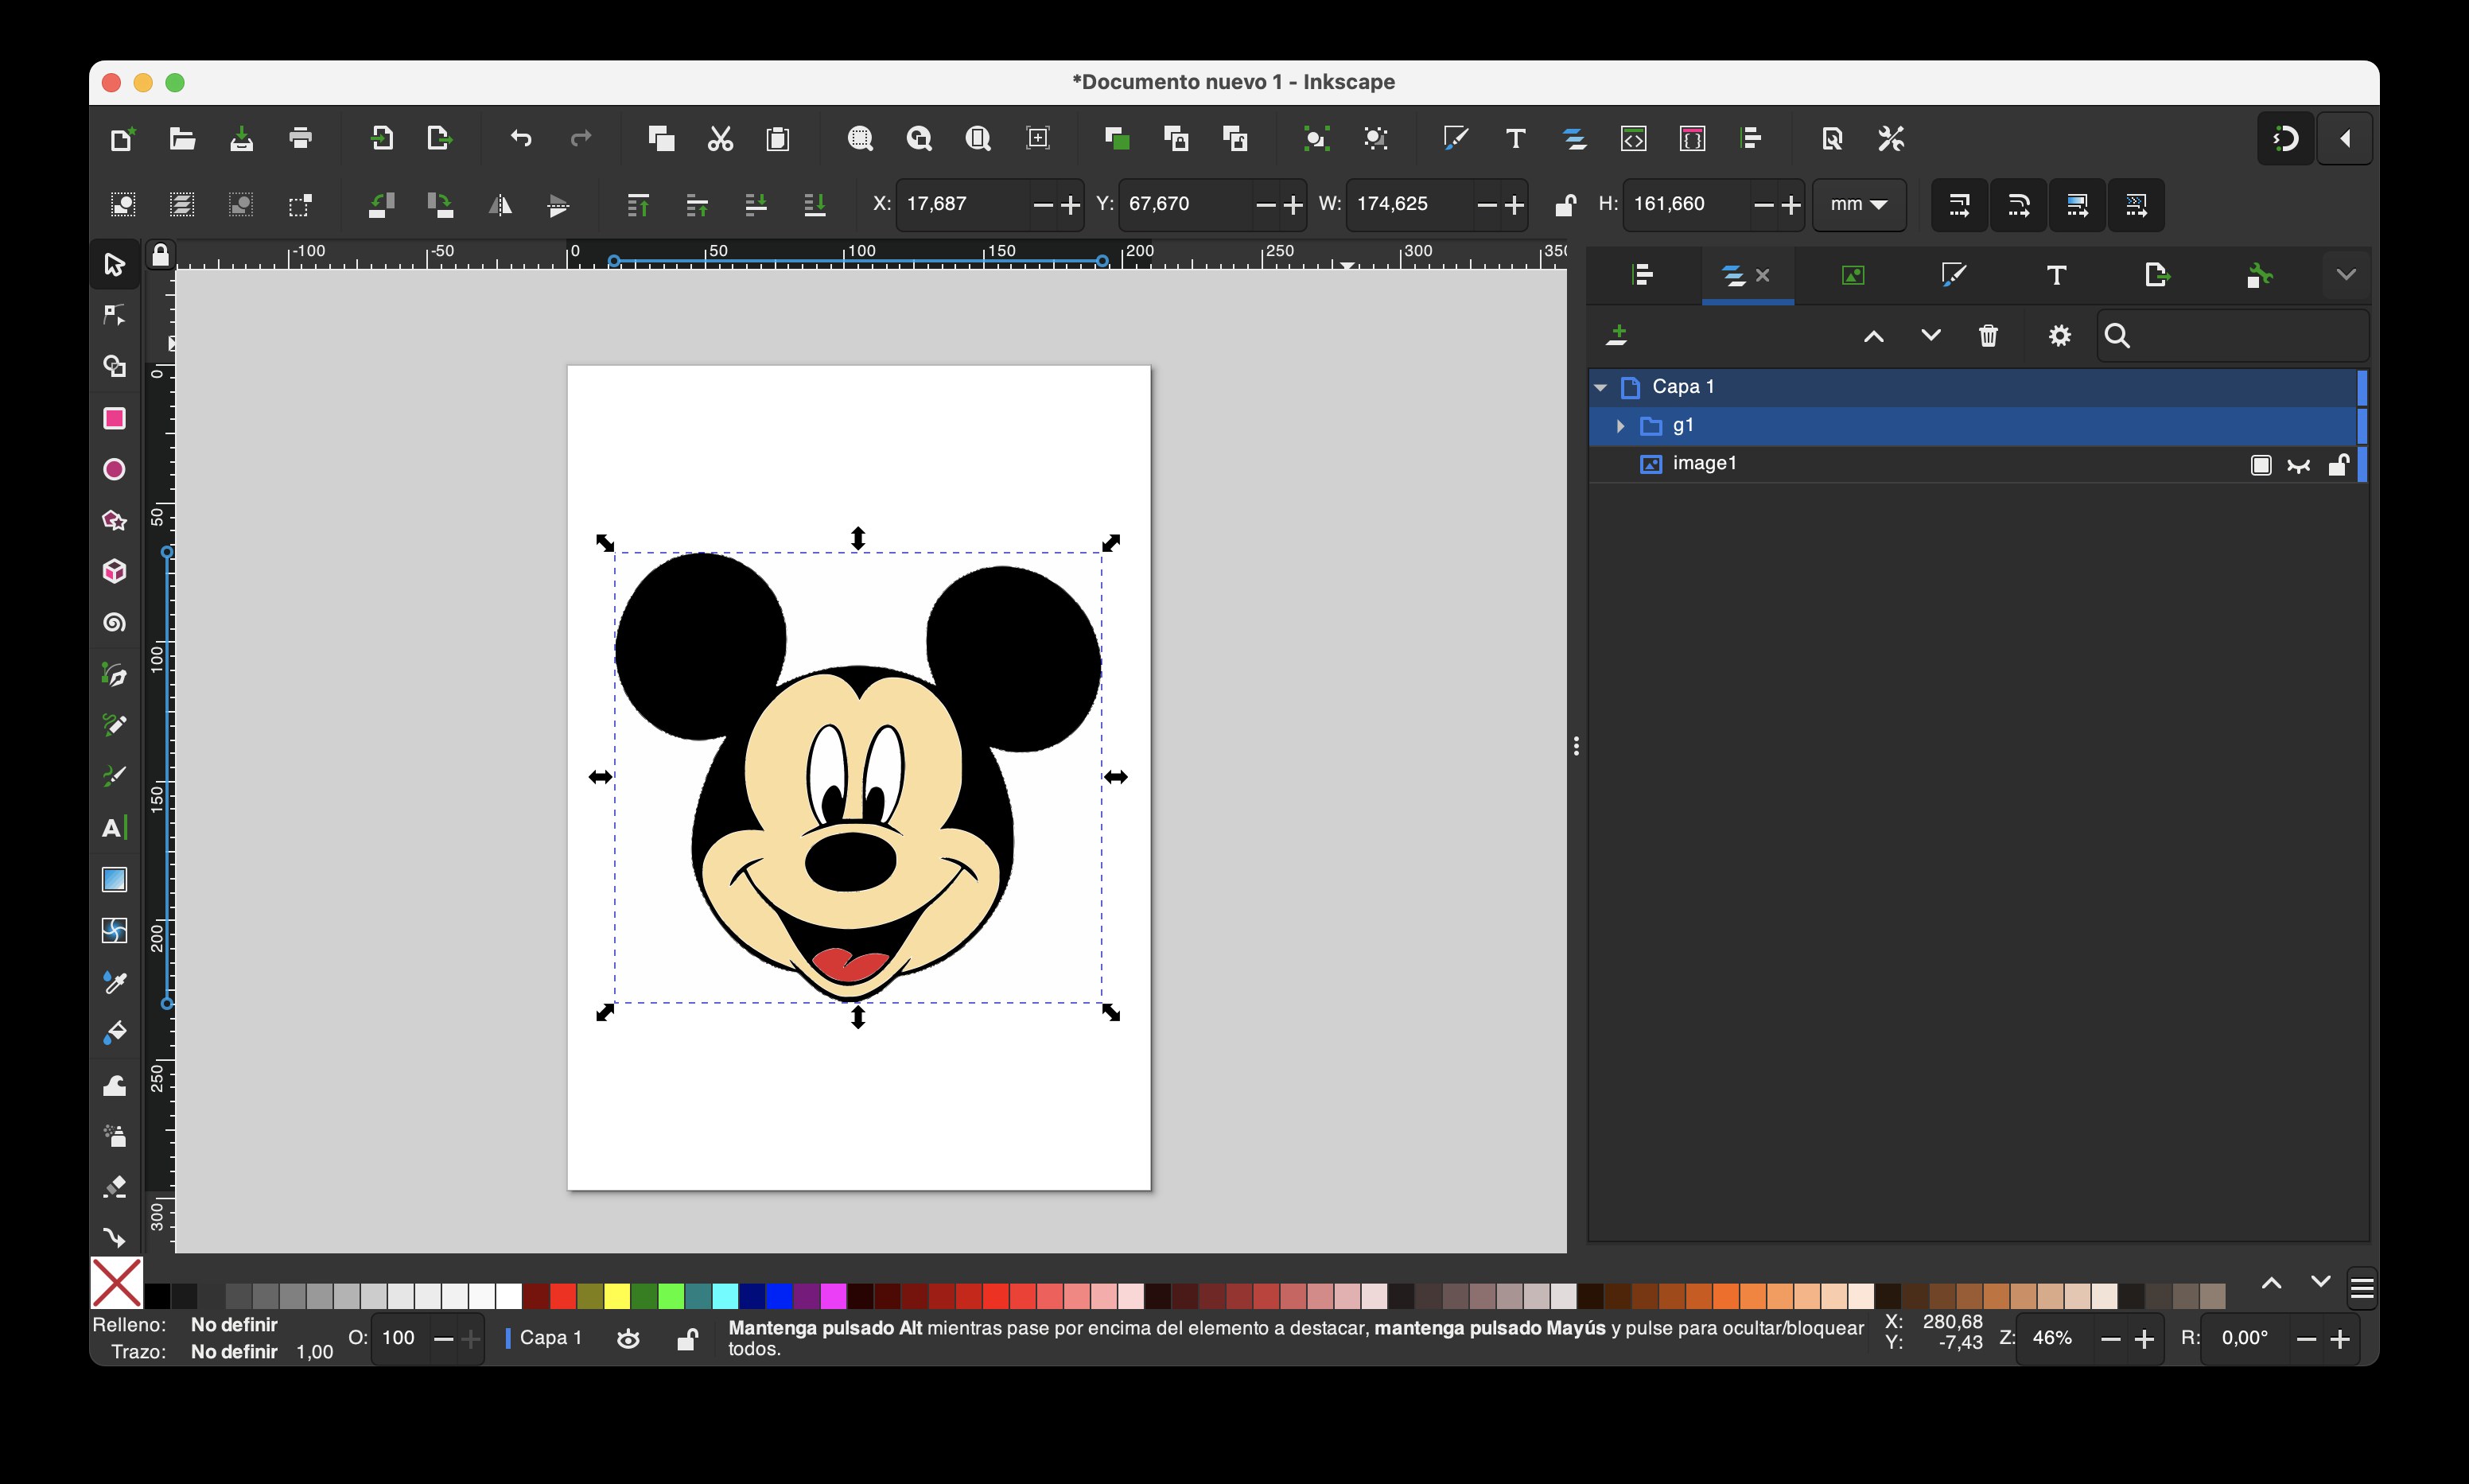This screenshot has width=2469, height=1484.
Task: Select the Eraser tool
Action: coord(114,1186)
